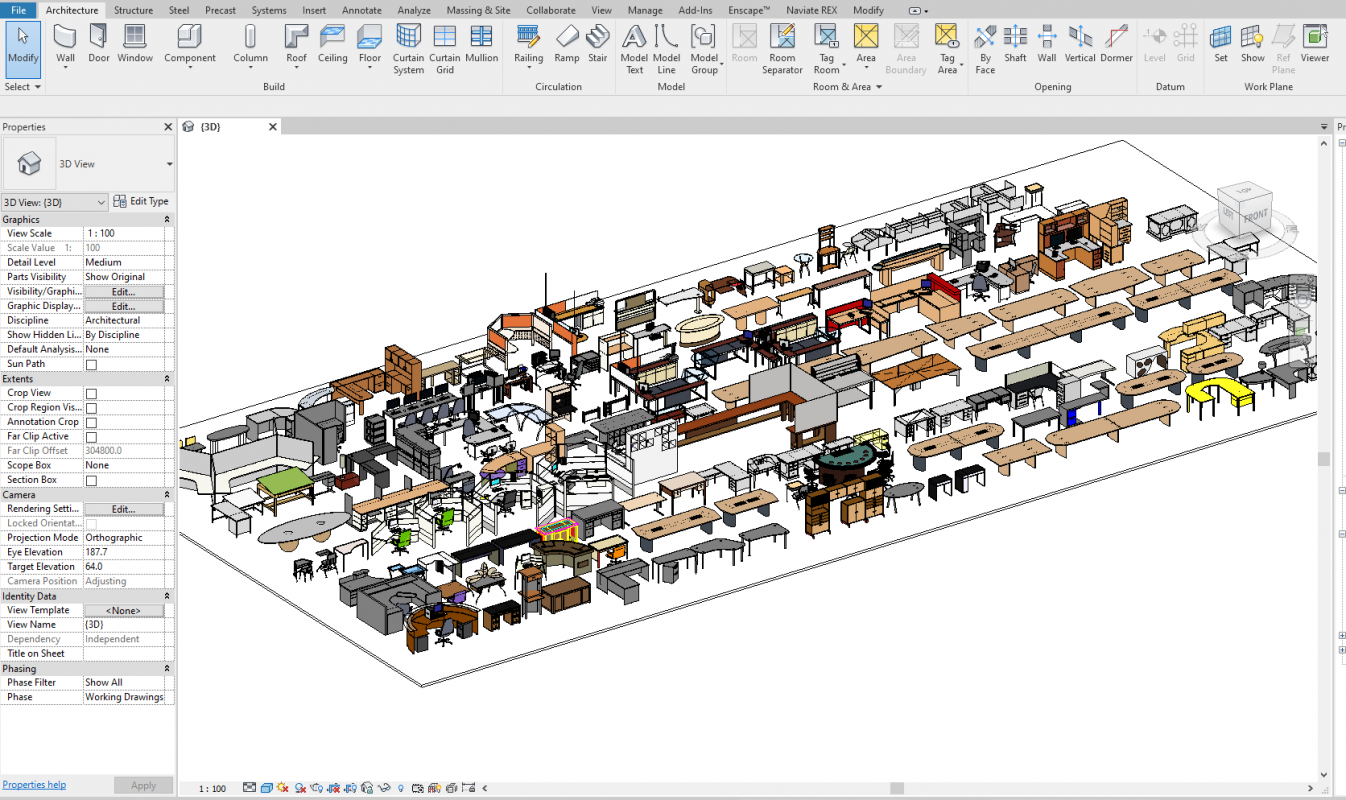Click Edit Type button

tap(141, 202)
